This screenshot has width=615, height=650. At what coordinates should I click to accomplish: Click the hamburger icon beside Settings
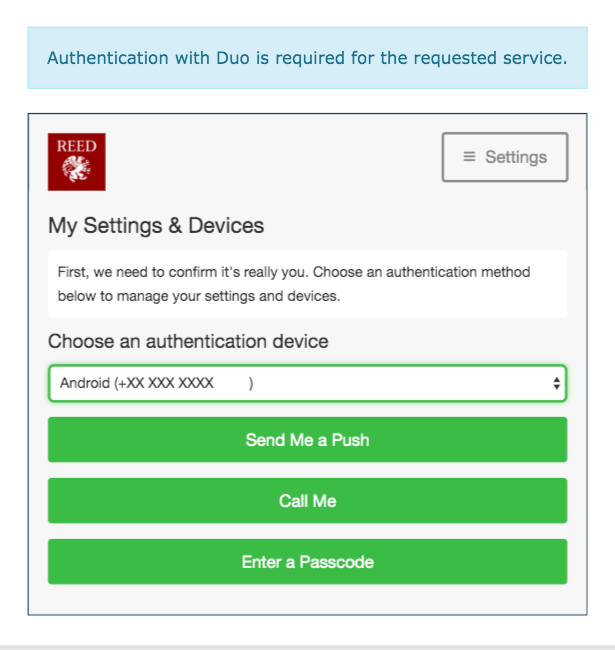point(469,157)
